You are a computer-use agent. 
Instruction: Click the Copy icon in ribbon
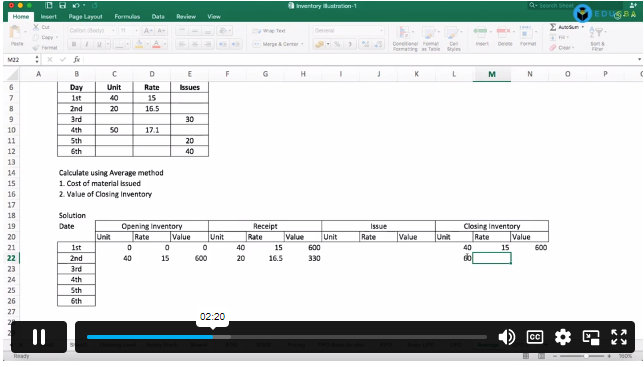pyautogui.click(x=36, y=37)
